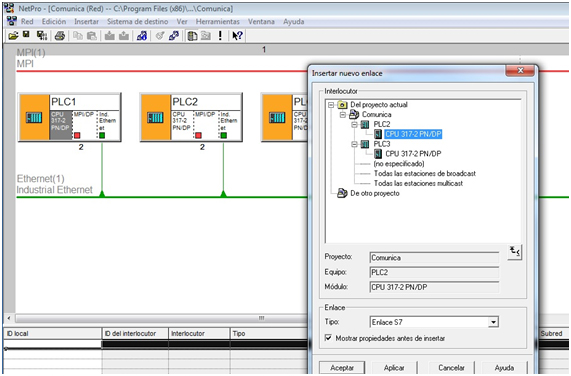Click the Copy toolbar icon

[x=78, y=36]
